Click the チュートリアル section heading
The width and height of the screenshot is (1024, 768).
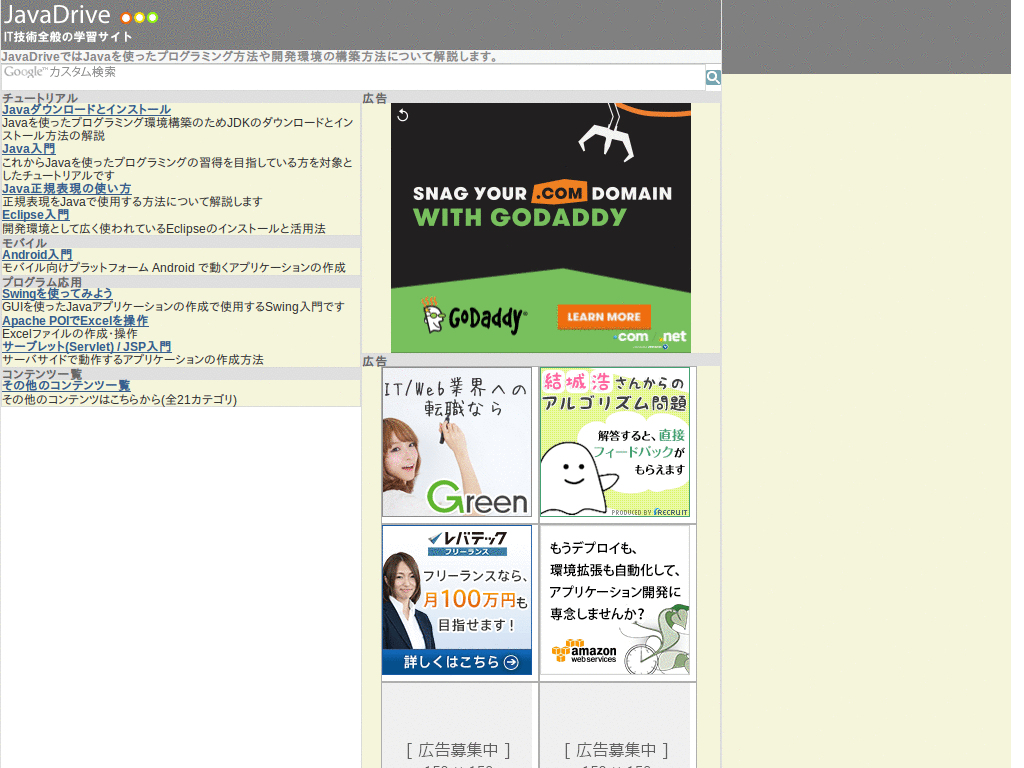[40, 98]
